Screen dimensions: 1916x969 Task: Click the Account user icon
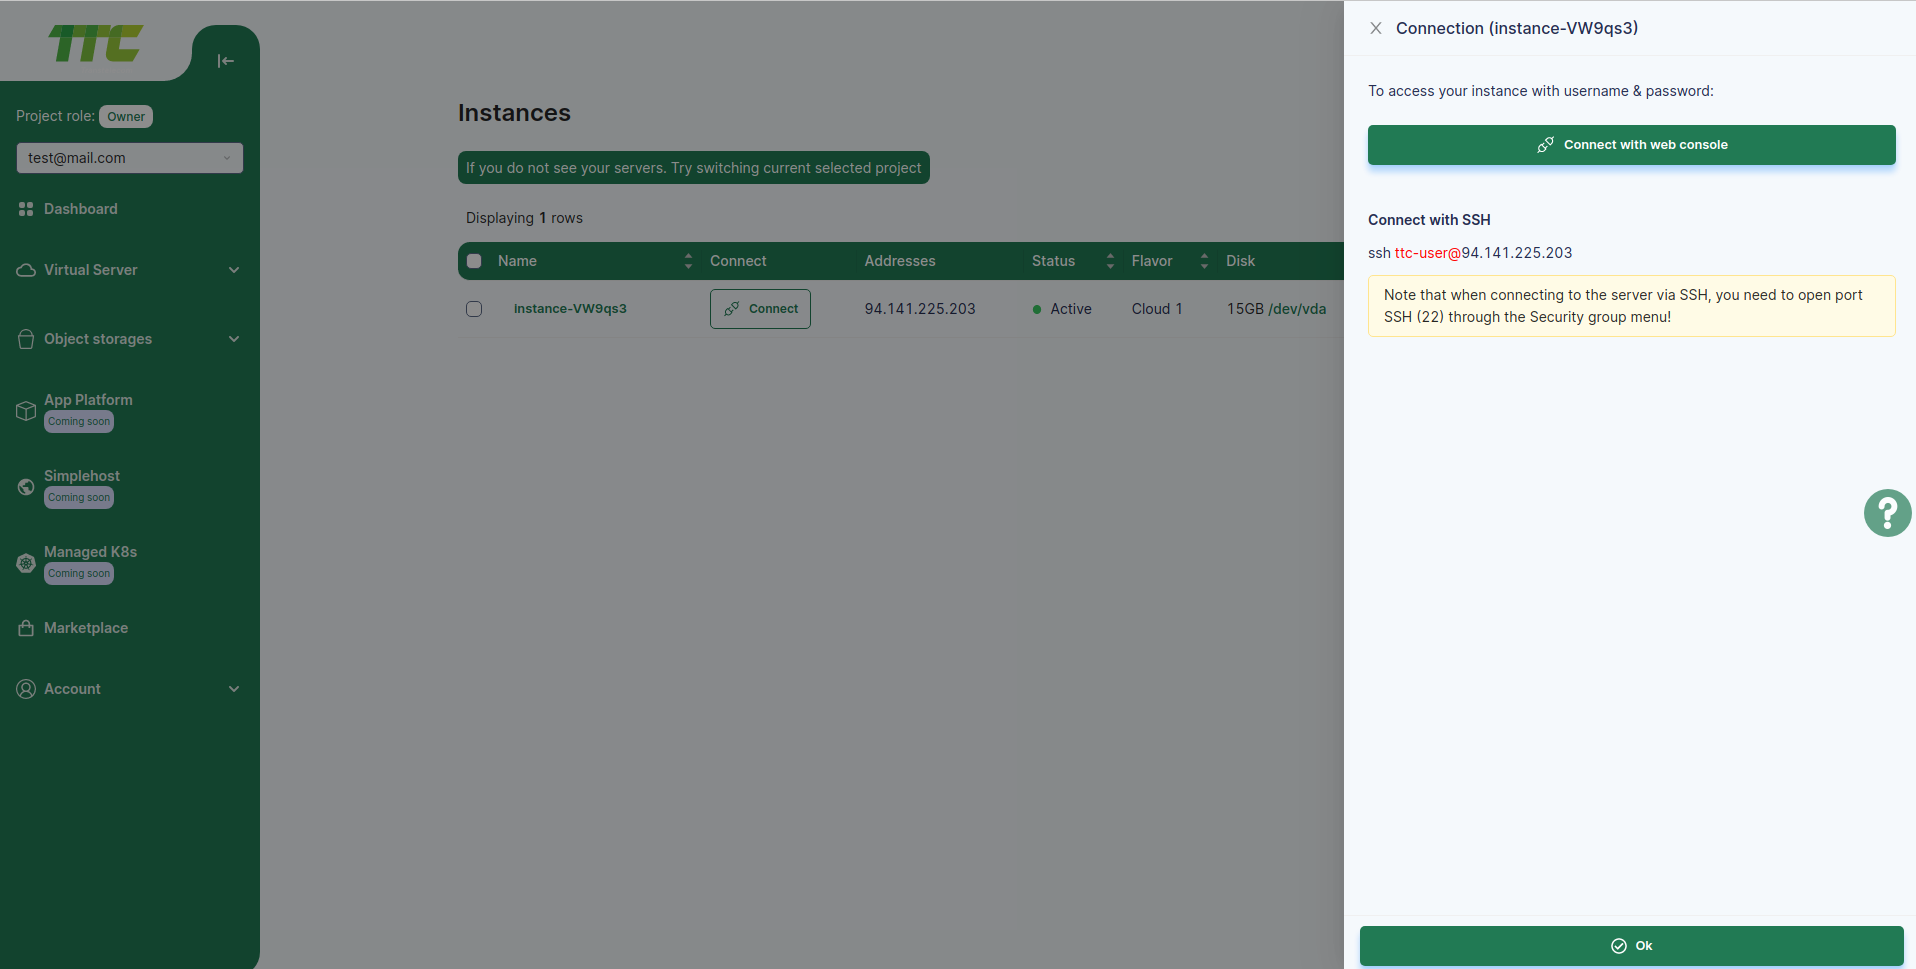26,689
